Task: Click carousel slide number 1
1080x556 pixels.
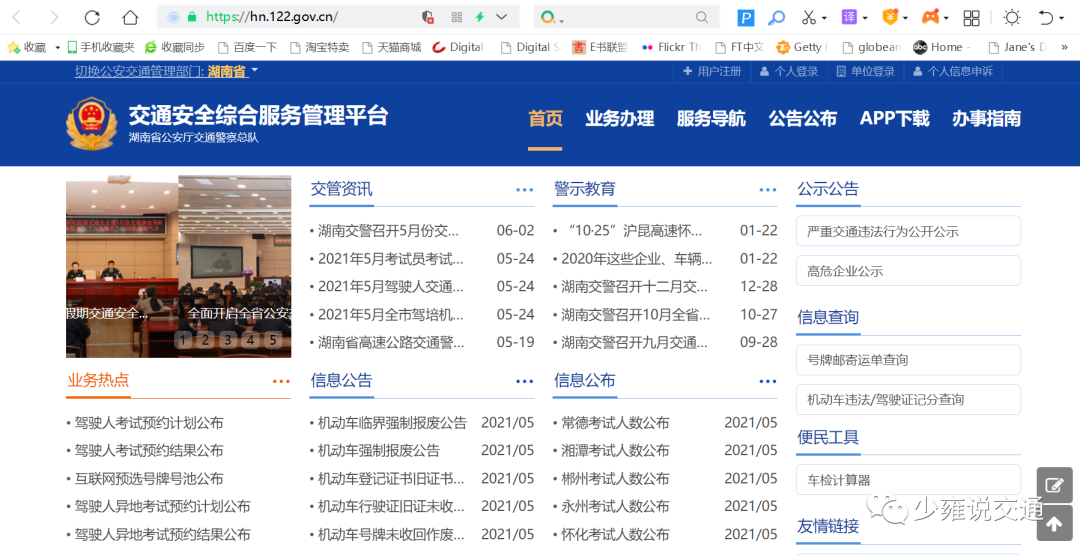Action: [x=183, y=340]
